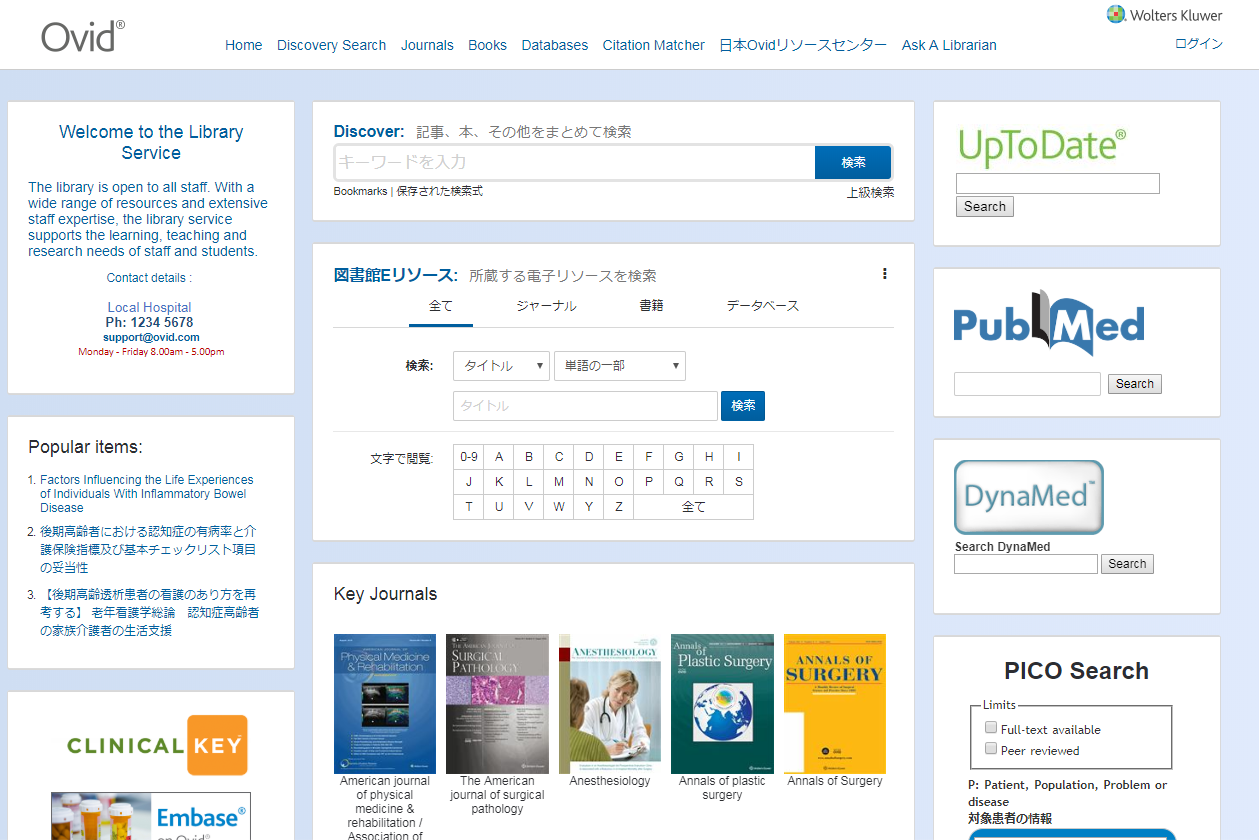
Task: Open the Embase on Ovid banner
Action: coord(150,816)
